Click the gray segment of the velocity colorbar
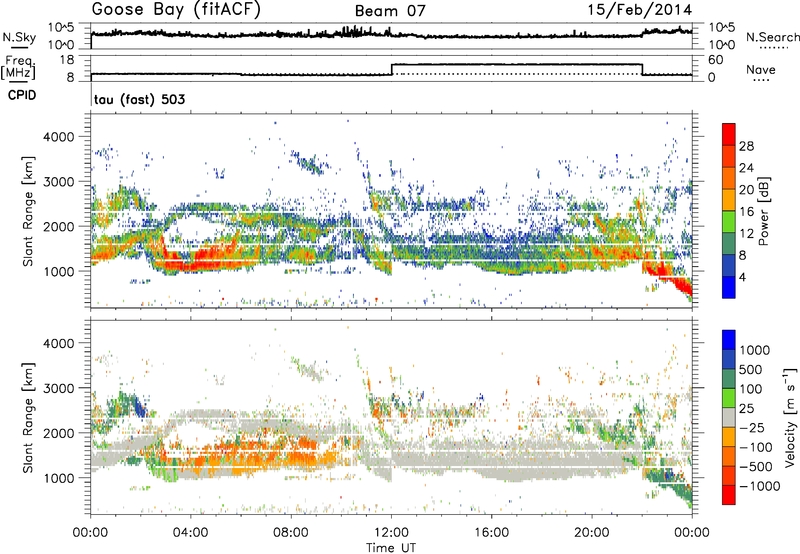This screenshot has width=800, height=554. pyautogui.click(x=729, y=417)
